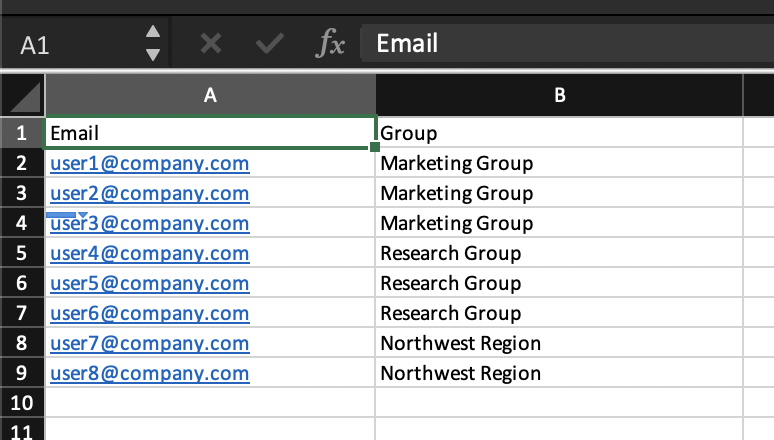
Task: Click the Select All corner triangle
Action: [x=23, y=96]
